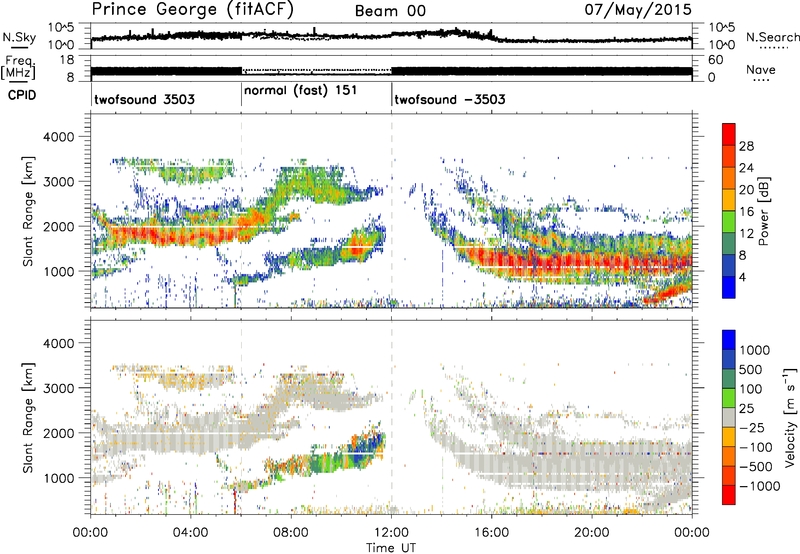This screenshot has width=800, height=554.
Task: Click the dashed 06:00 marker line in velocity panel
Action: (241, 417)
